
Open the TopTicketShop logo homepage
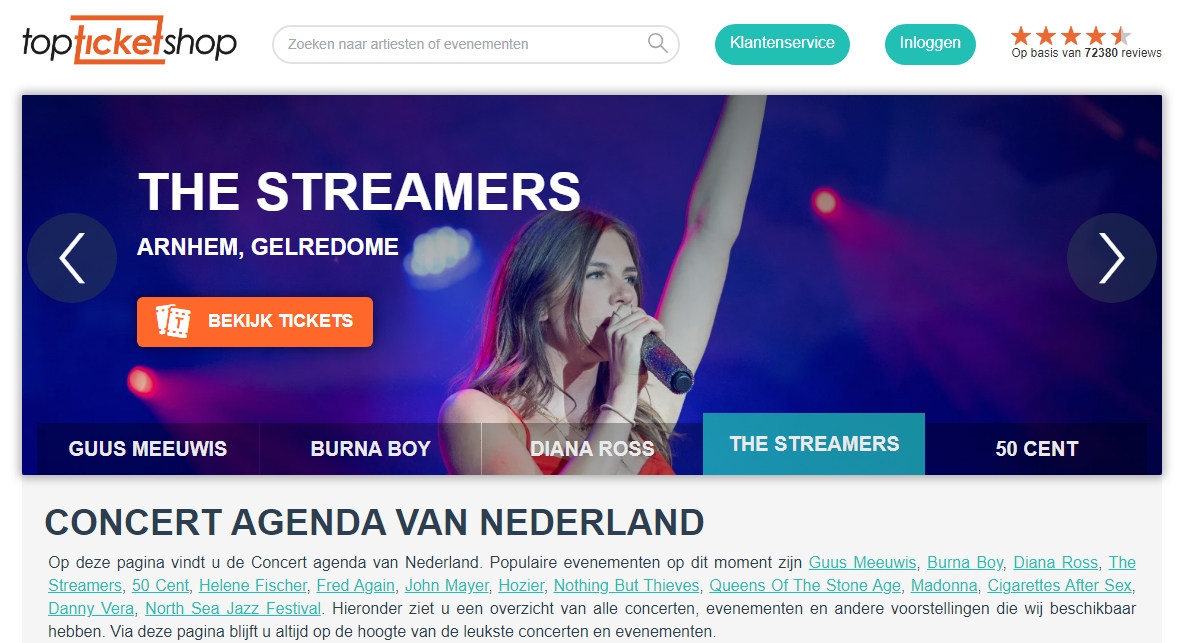(x=129, y=40)
